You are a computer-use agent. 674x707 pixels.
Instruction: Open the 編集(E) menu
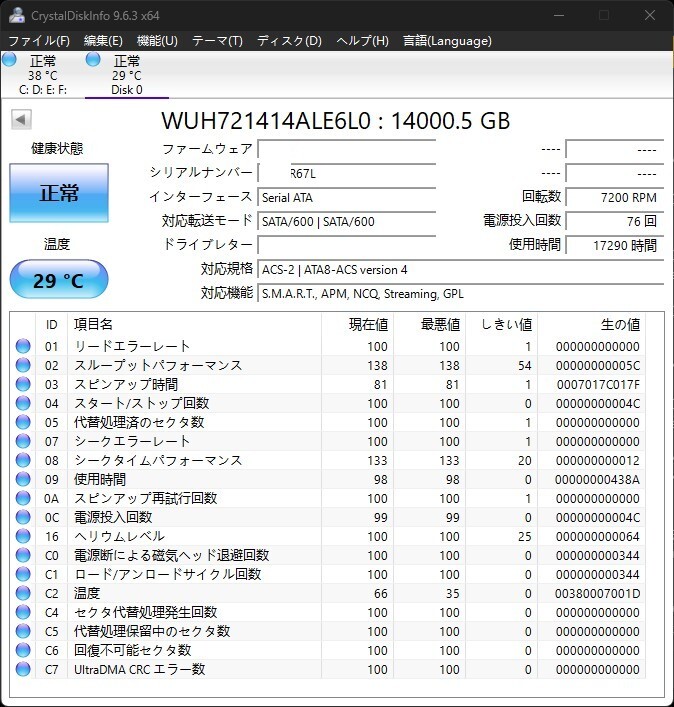(103, 41)
